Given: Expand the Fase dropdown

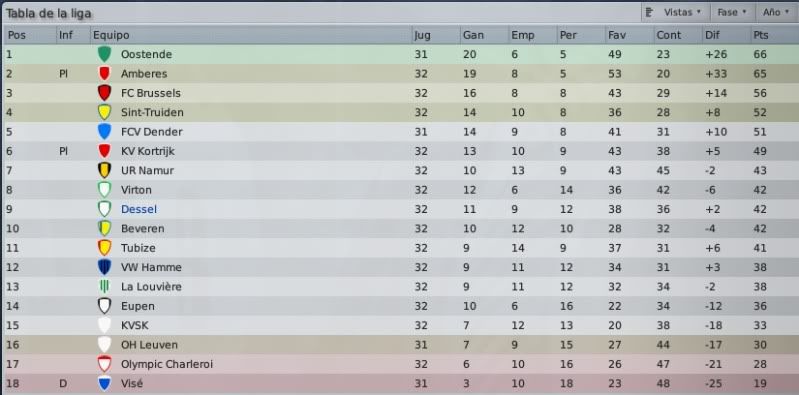Looking at the screenshot, I should [732, 12].
